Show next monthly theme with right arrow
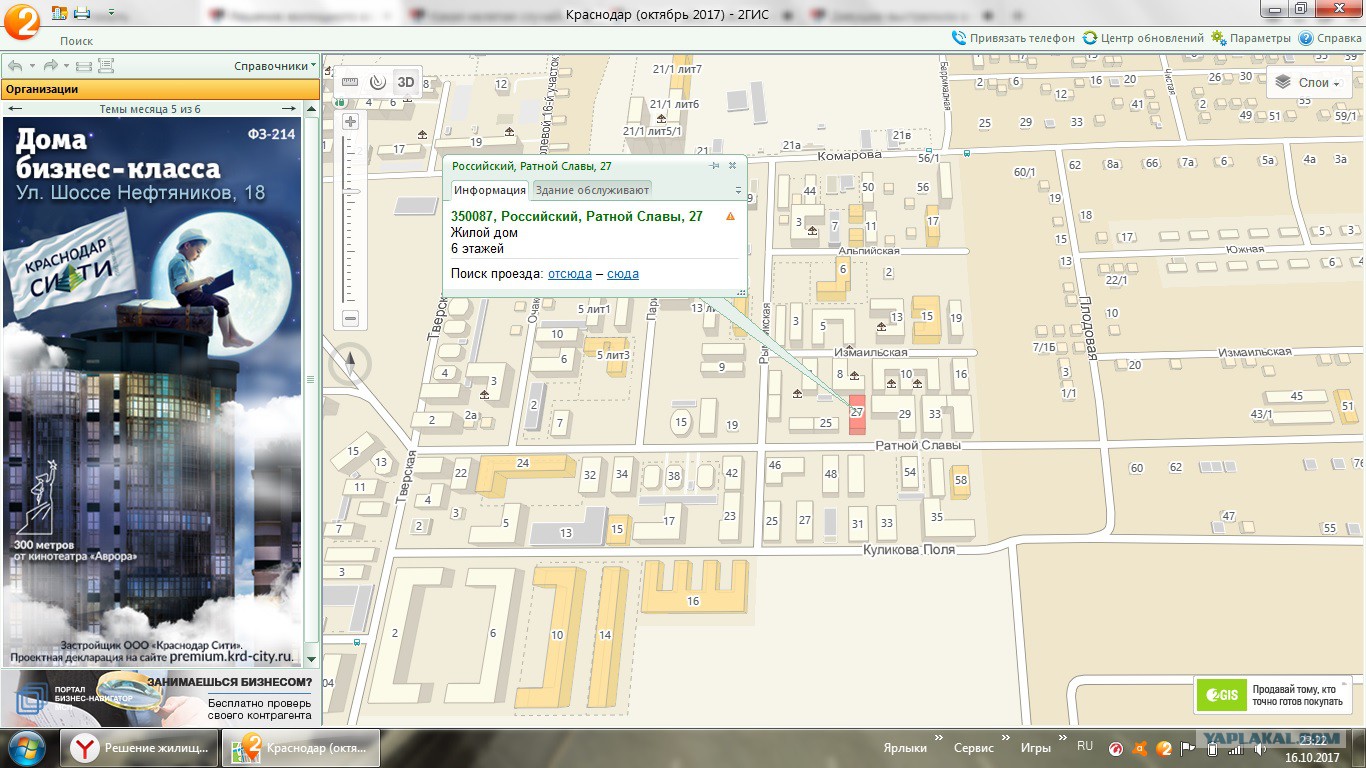 [289, 109]
